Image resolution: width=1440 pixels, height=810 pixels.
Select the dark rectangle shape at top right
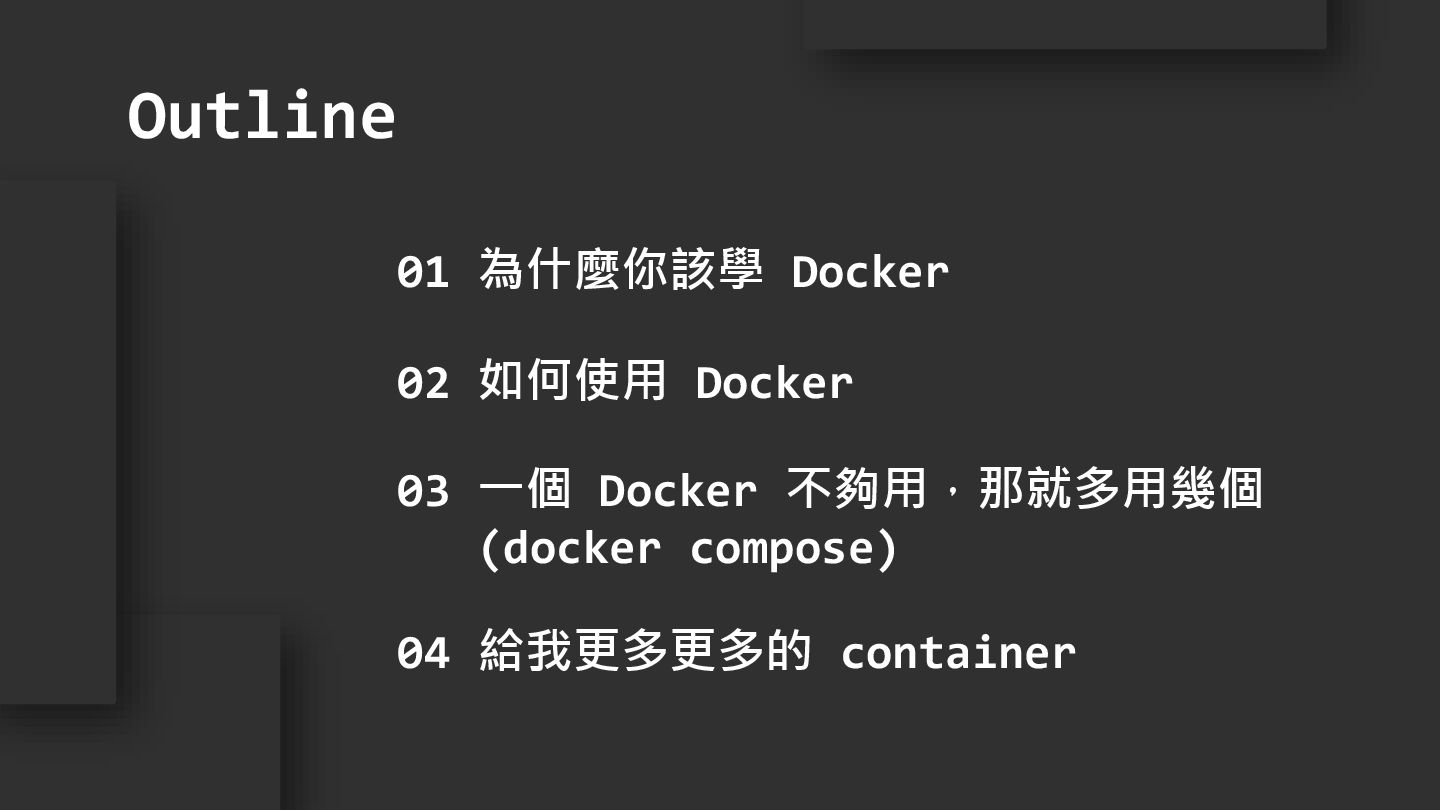(x=1065, y=22)
